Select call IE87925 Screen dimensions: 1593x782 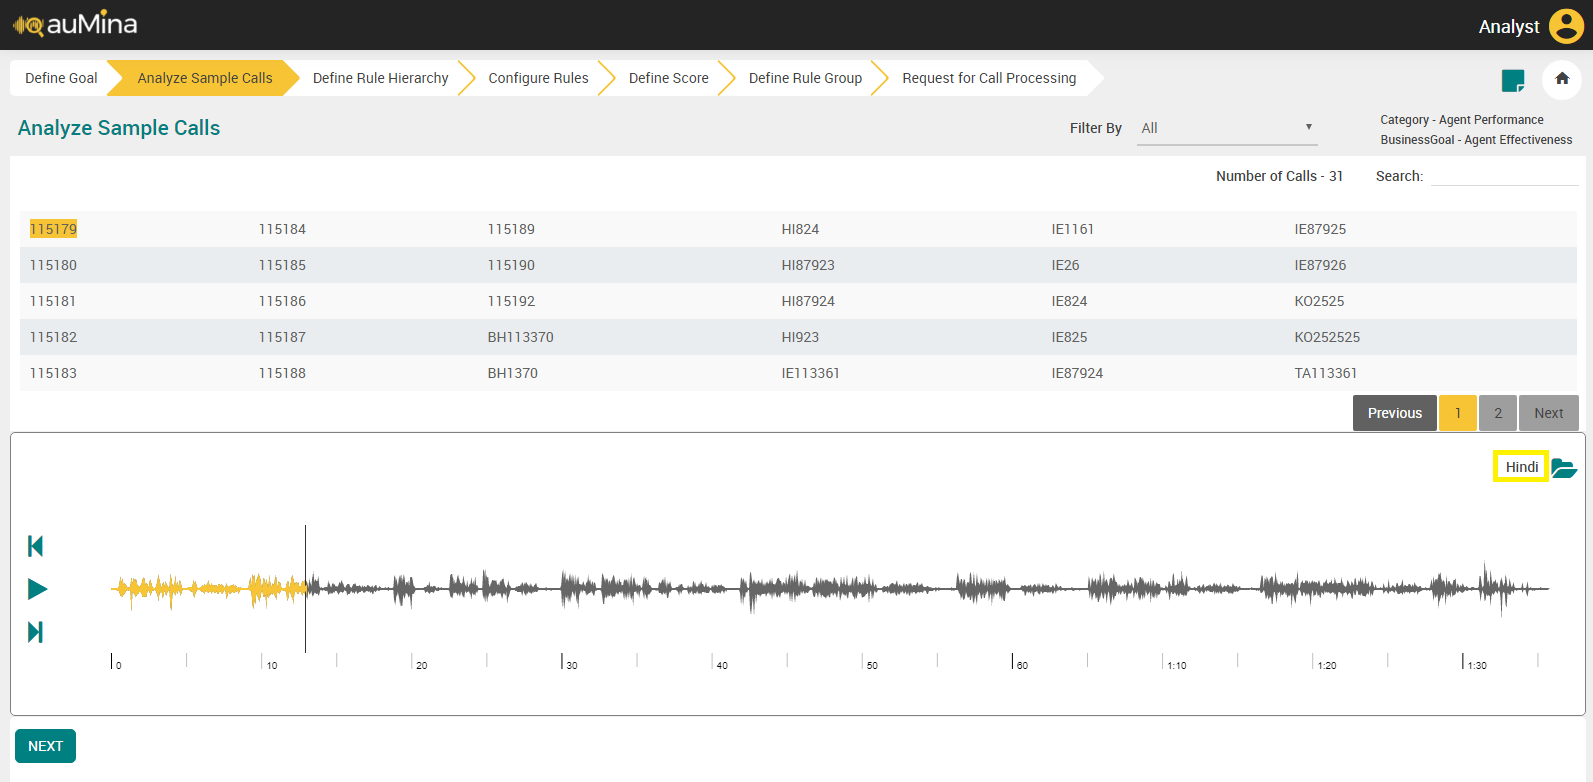coord(1320,229)
